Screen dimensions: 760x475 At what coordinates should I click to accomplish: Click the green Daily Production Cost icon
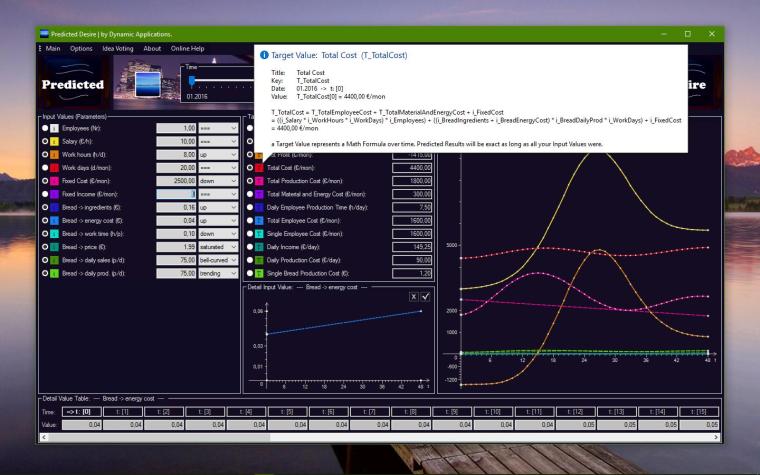tap(259, 260)
